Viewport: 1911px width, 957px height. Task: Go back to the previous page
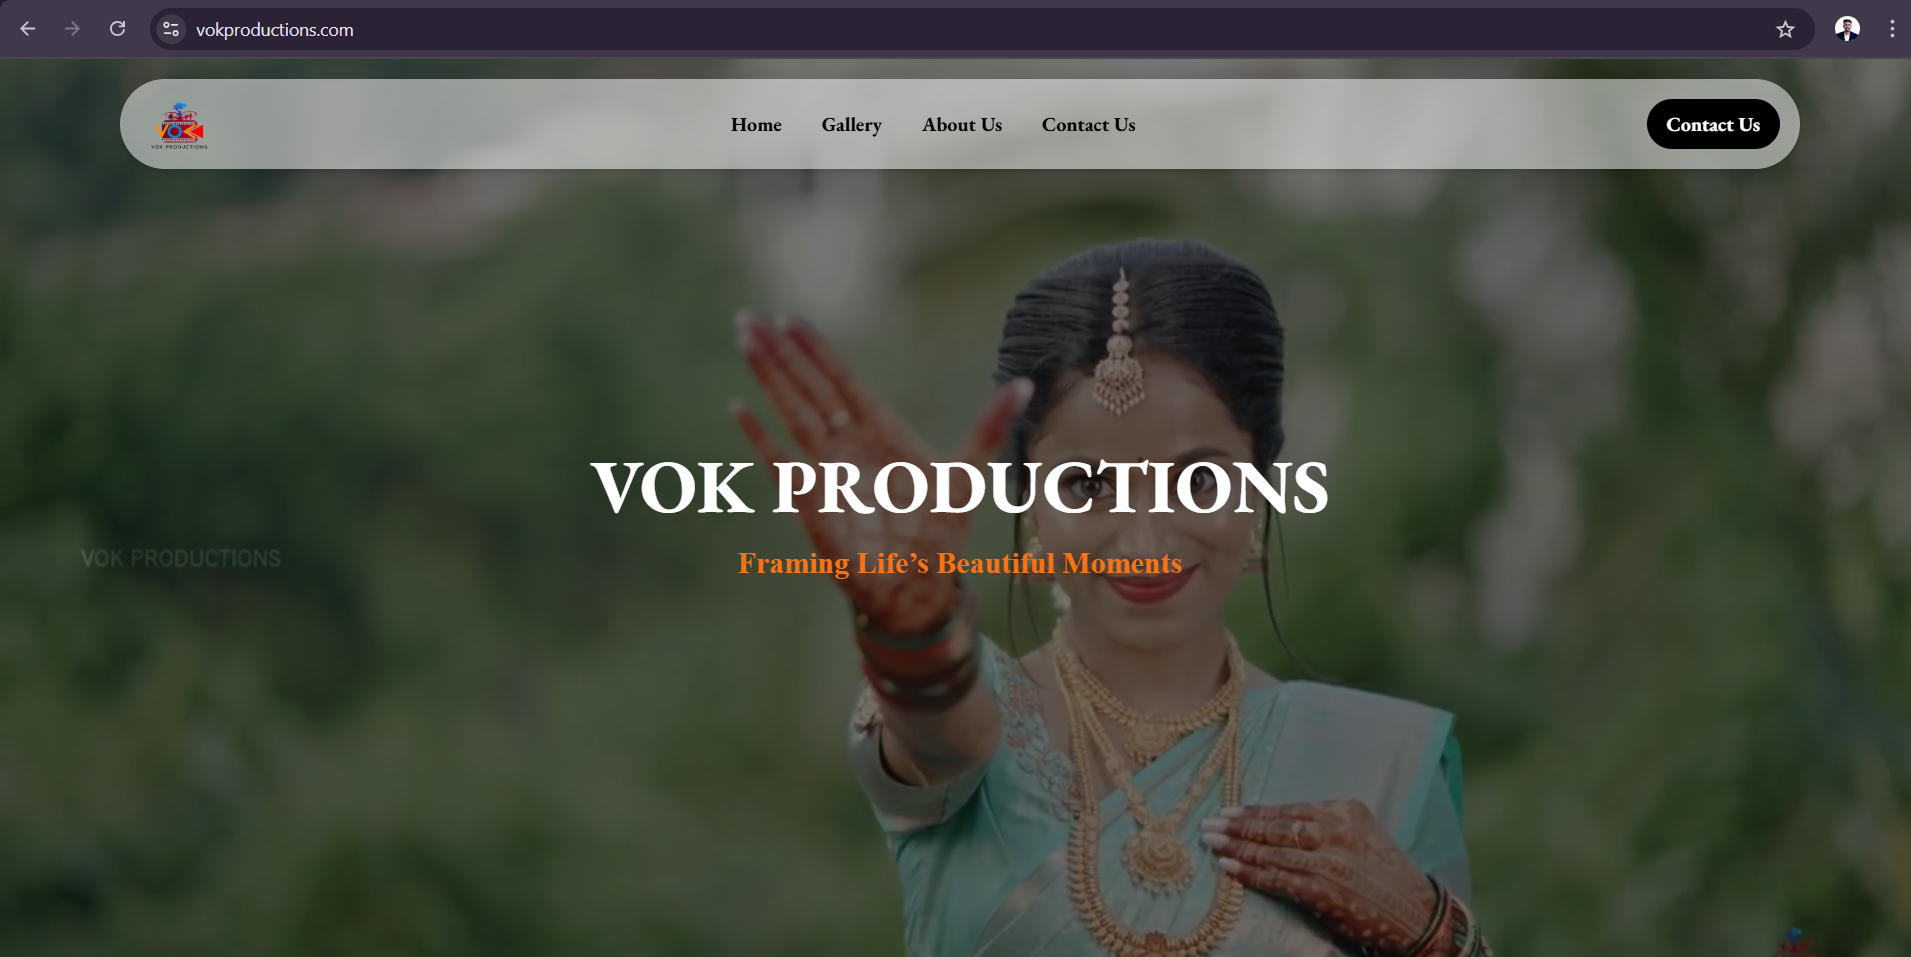coord(28,29)
